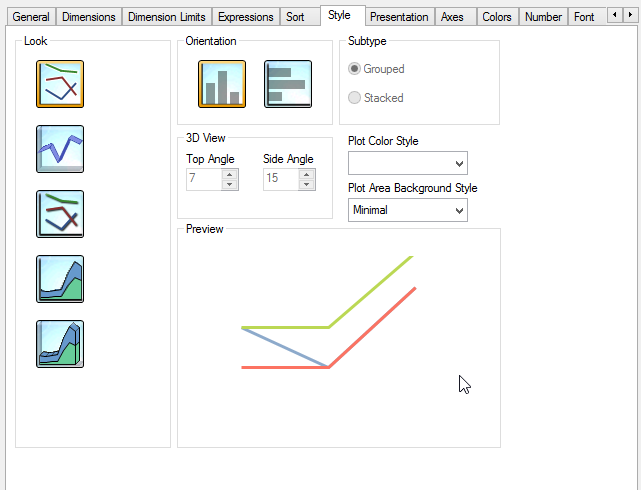Select the Grouped subtype radio button
The image size is (641, 490).
pyautogui.click(x=355, y=69)
